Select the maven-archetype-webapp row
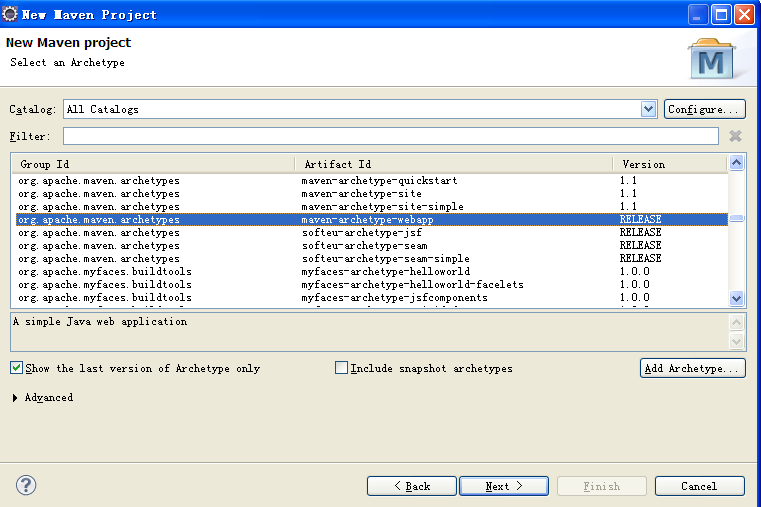The image size is (761, 507). point(372,219)
